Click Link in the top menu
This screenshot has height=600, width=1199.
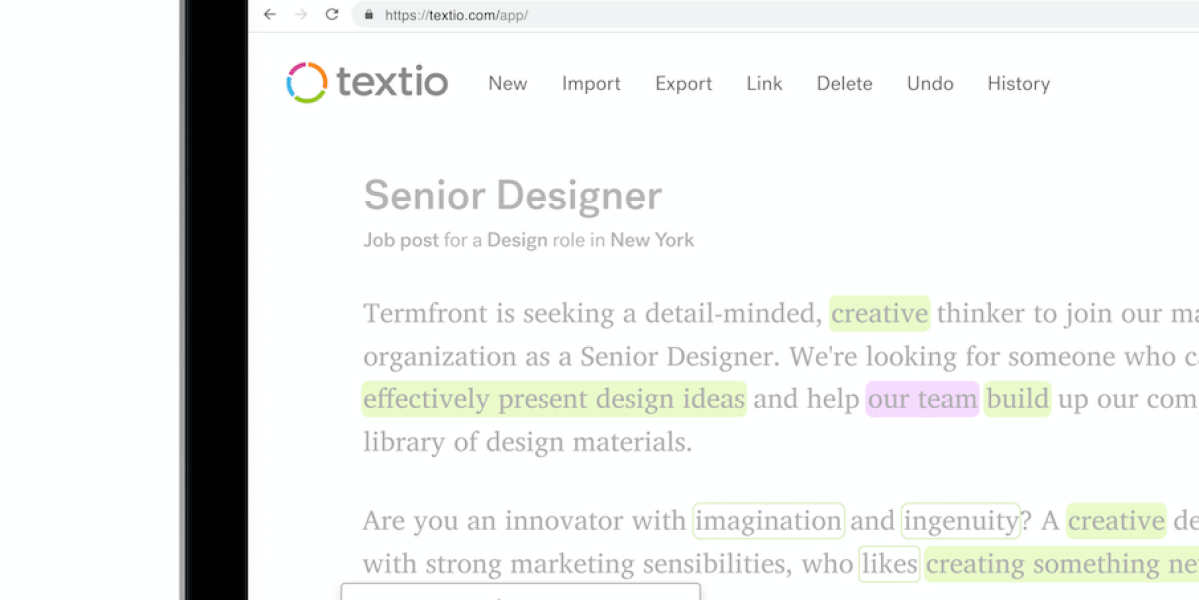tap(764, 84)
